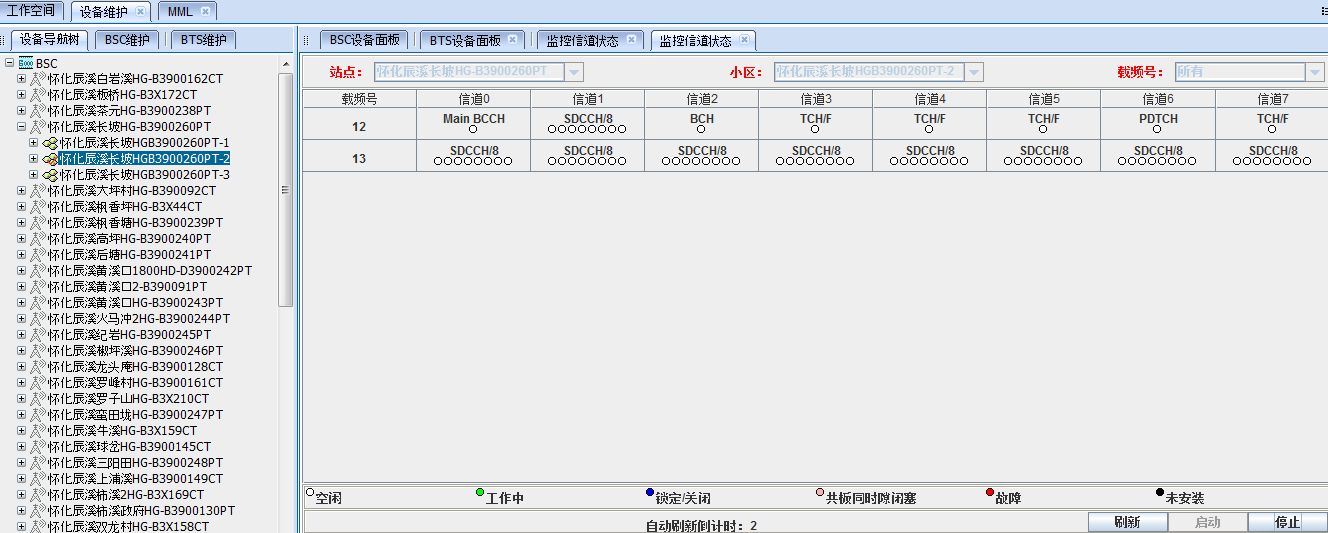This screenshot has width=1328, height=533.
Task: Click the green 工作中 legend dot
Action: [x=480, y=492]
